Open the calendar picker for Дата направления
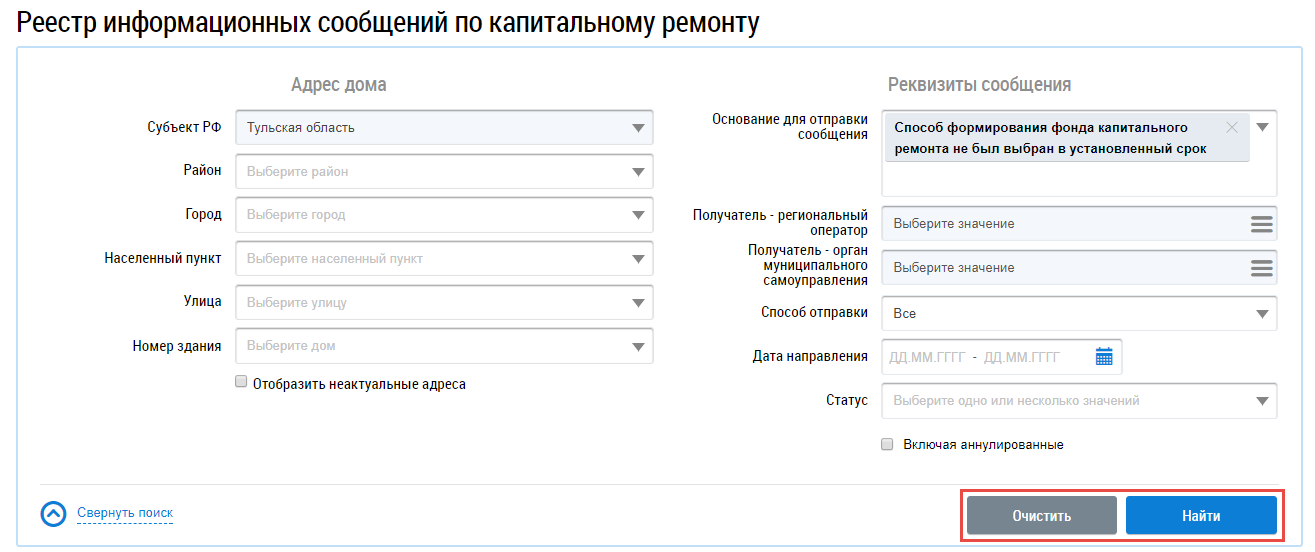The width and height of the screenshot is (1315, 552). coord(1104,357)
